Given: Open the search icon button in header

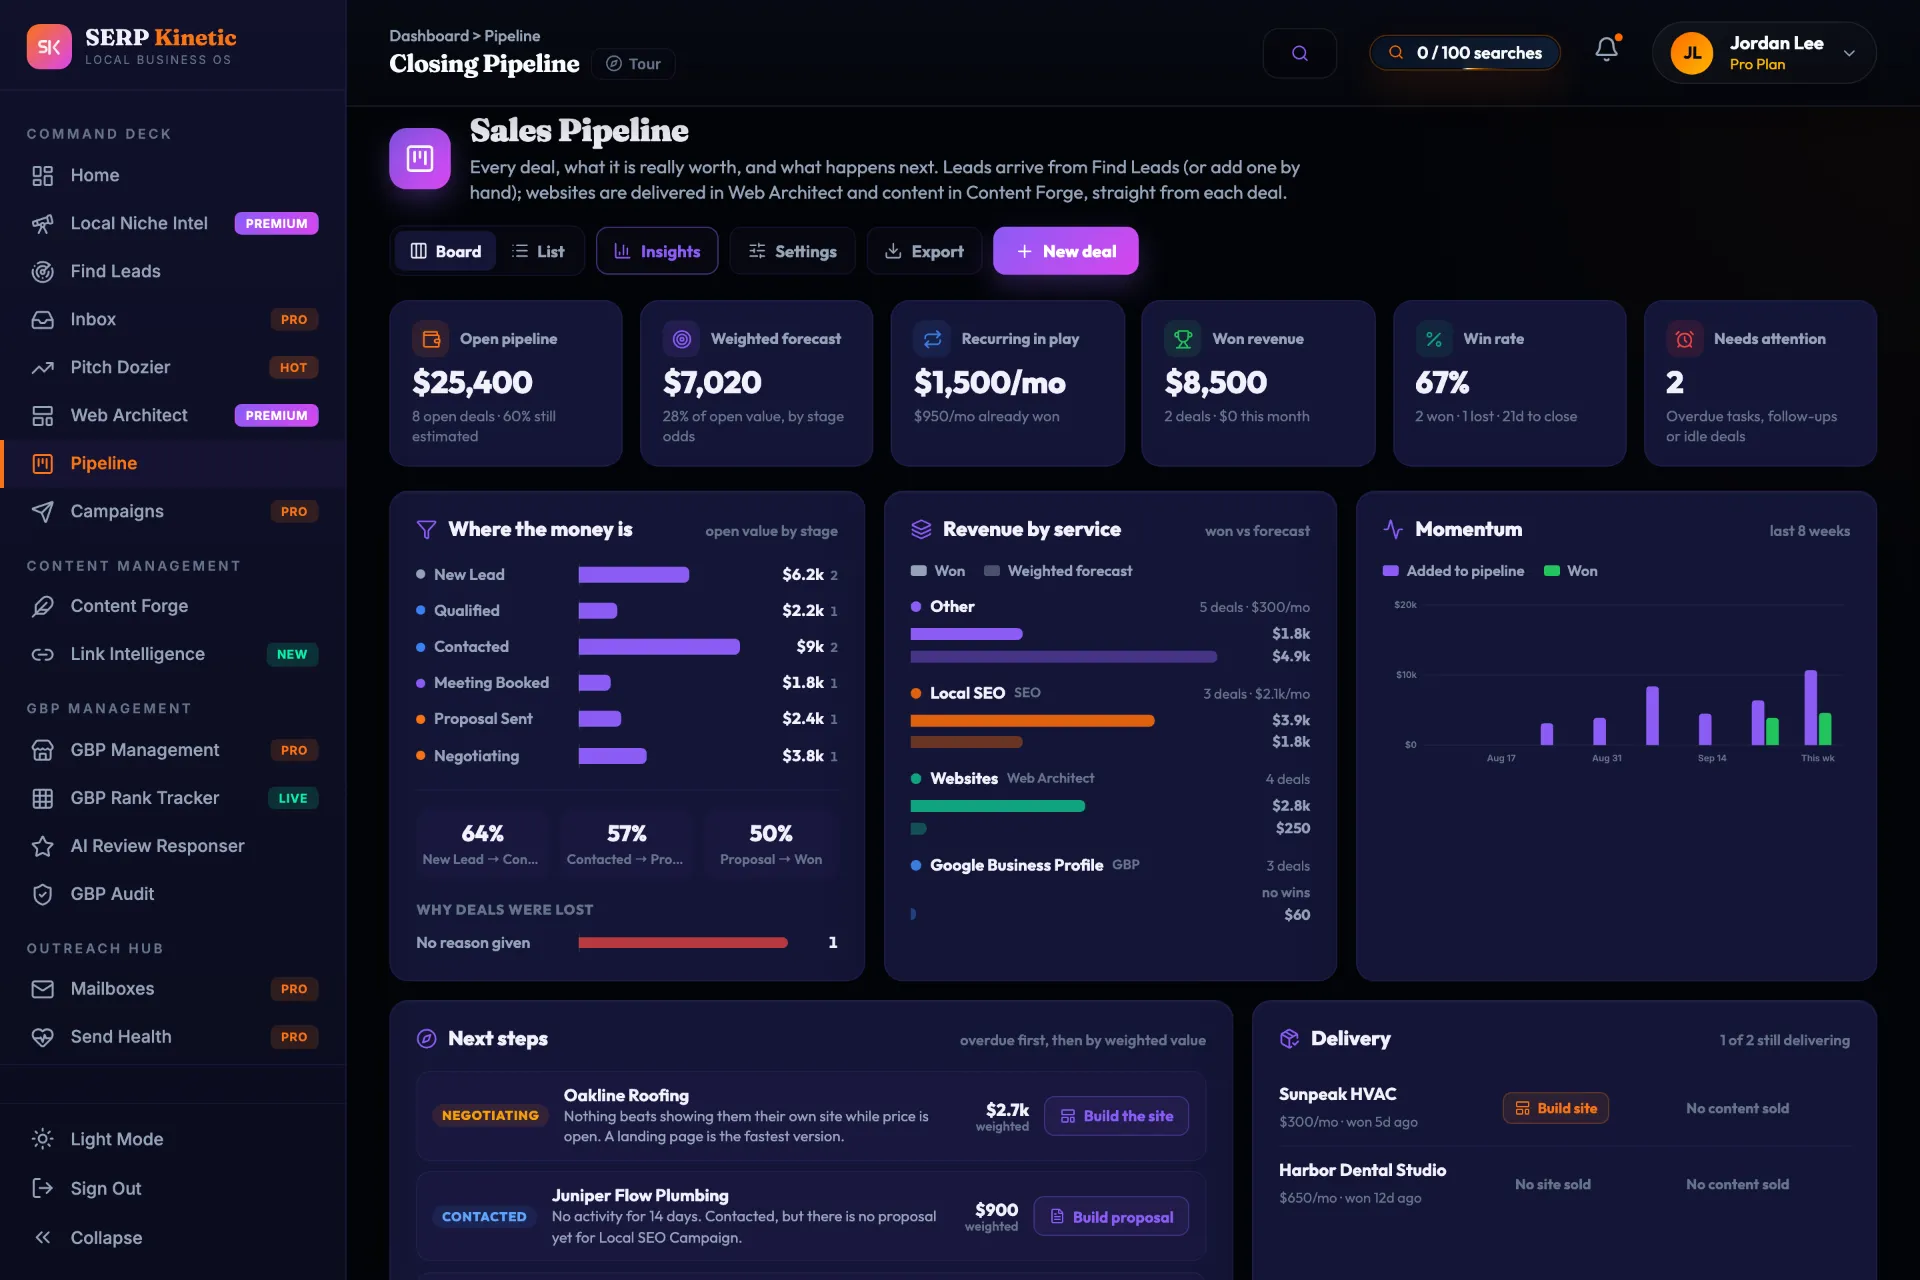Looking at the screenshot, I should pos(1299,53).
